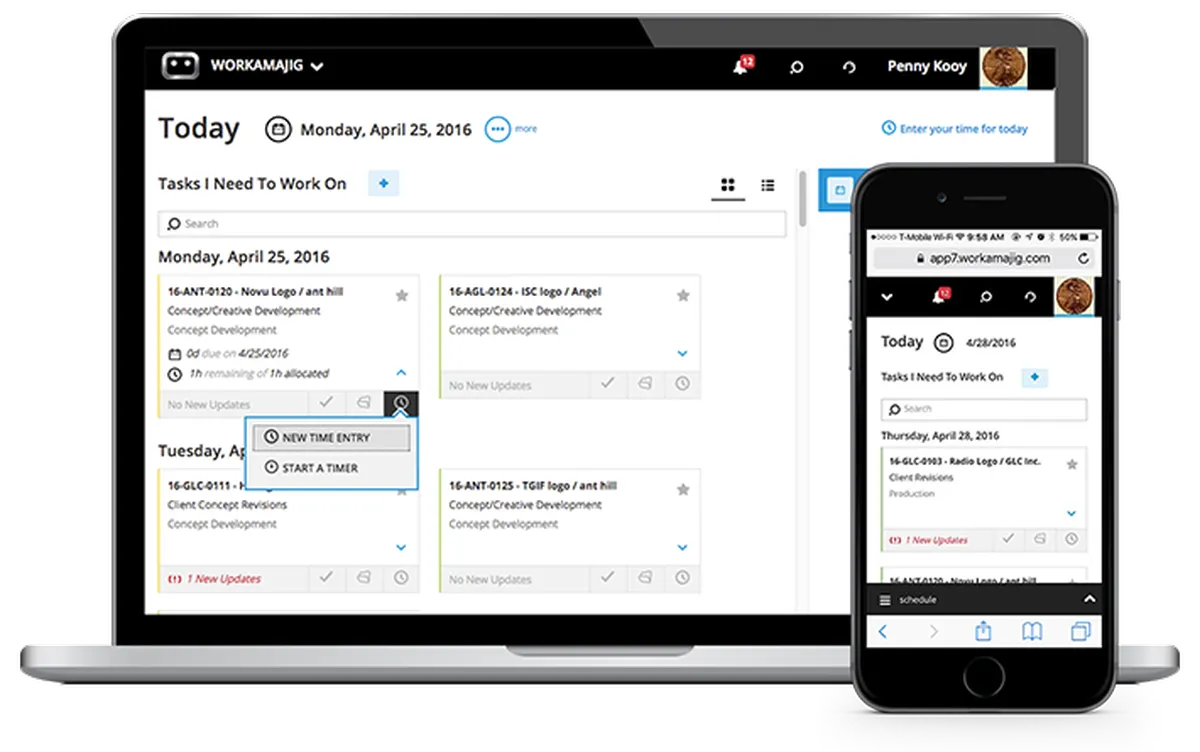Image resolution: width=1200 pixels, height=752 pixels.
Task: Open share sheet in phone Safari
Action: [983, 631]
